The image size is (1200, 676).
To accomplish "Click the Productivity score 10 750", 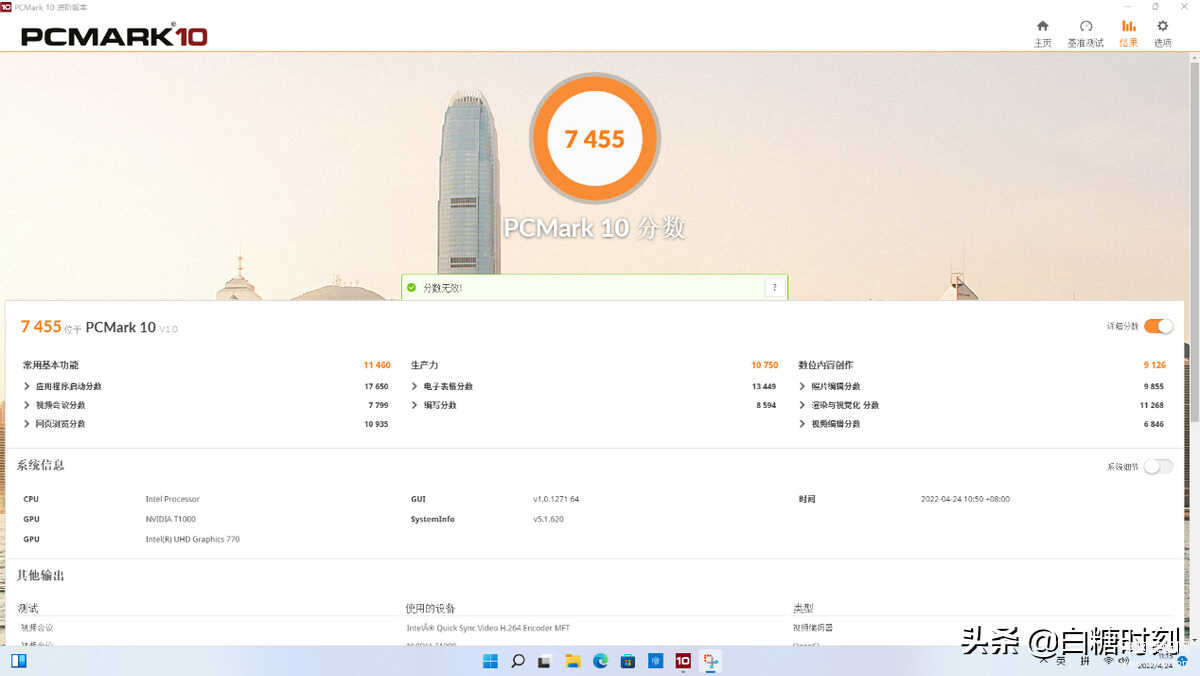I will point(764,365).
